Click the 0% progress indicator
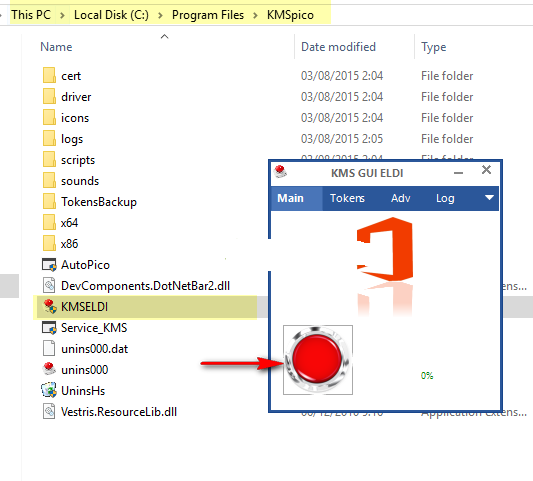 point(427,376)
